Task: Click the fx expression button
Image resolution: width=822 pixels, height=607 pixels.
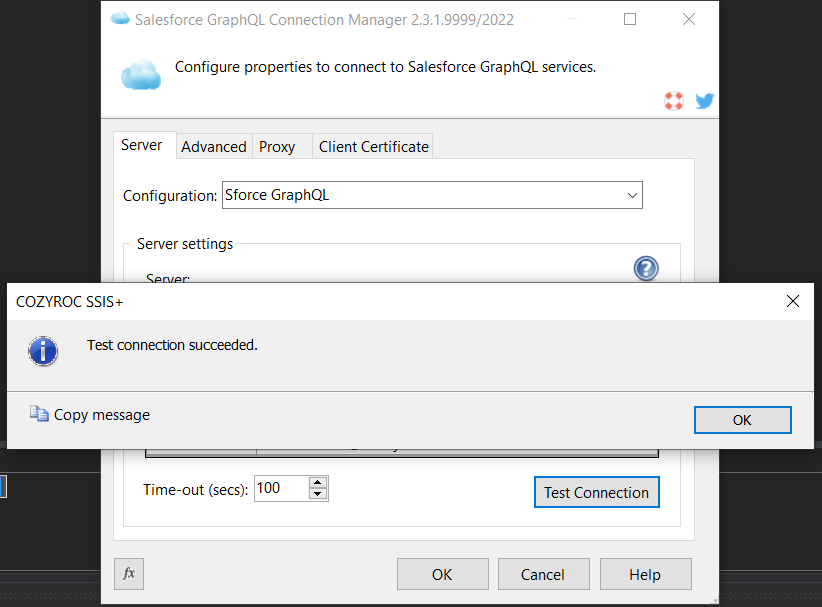Action: coord(129,574)
